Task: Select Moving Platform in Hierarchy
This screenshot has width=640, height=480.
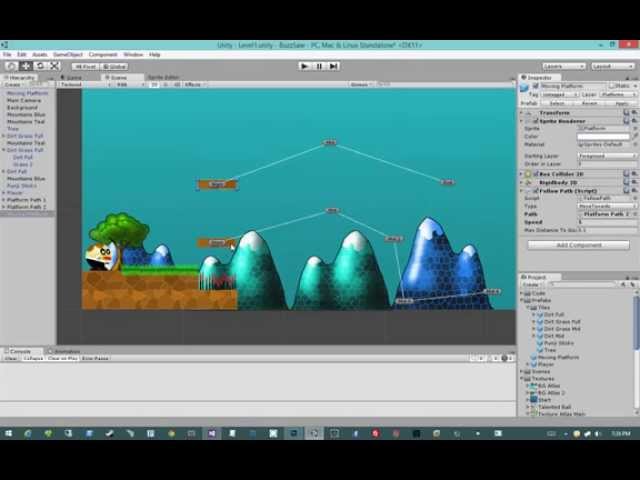Action: pyautogui.click(x=27, y=93)
